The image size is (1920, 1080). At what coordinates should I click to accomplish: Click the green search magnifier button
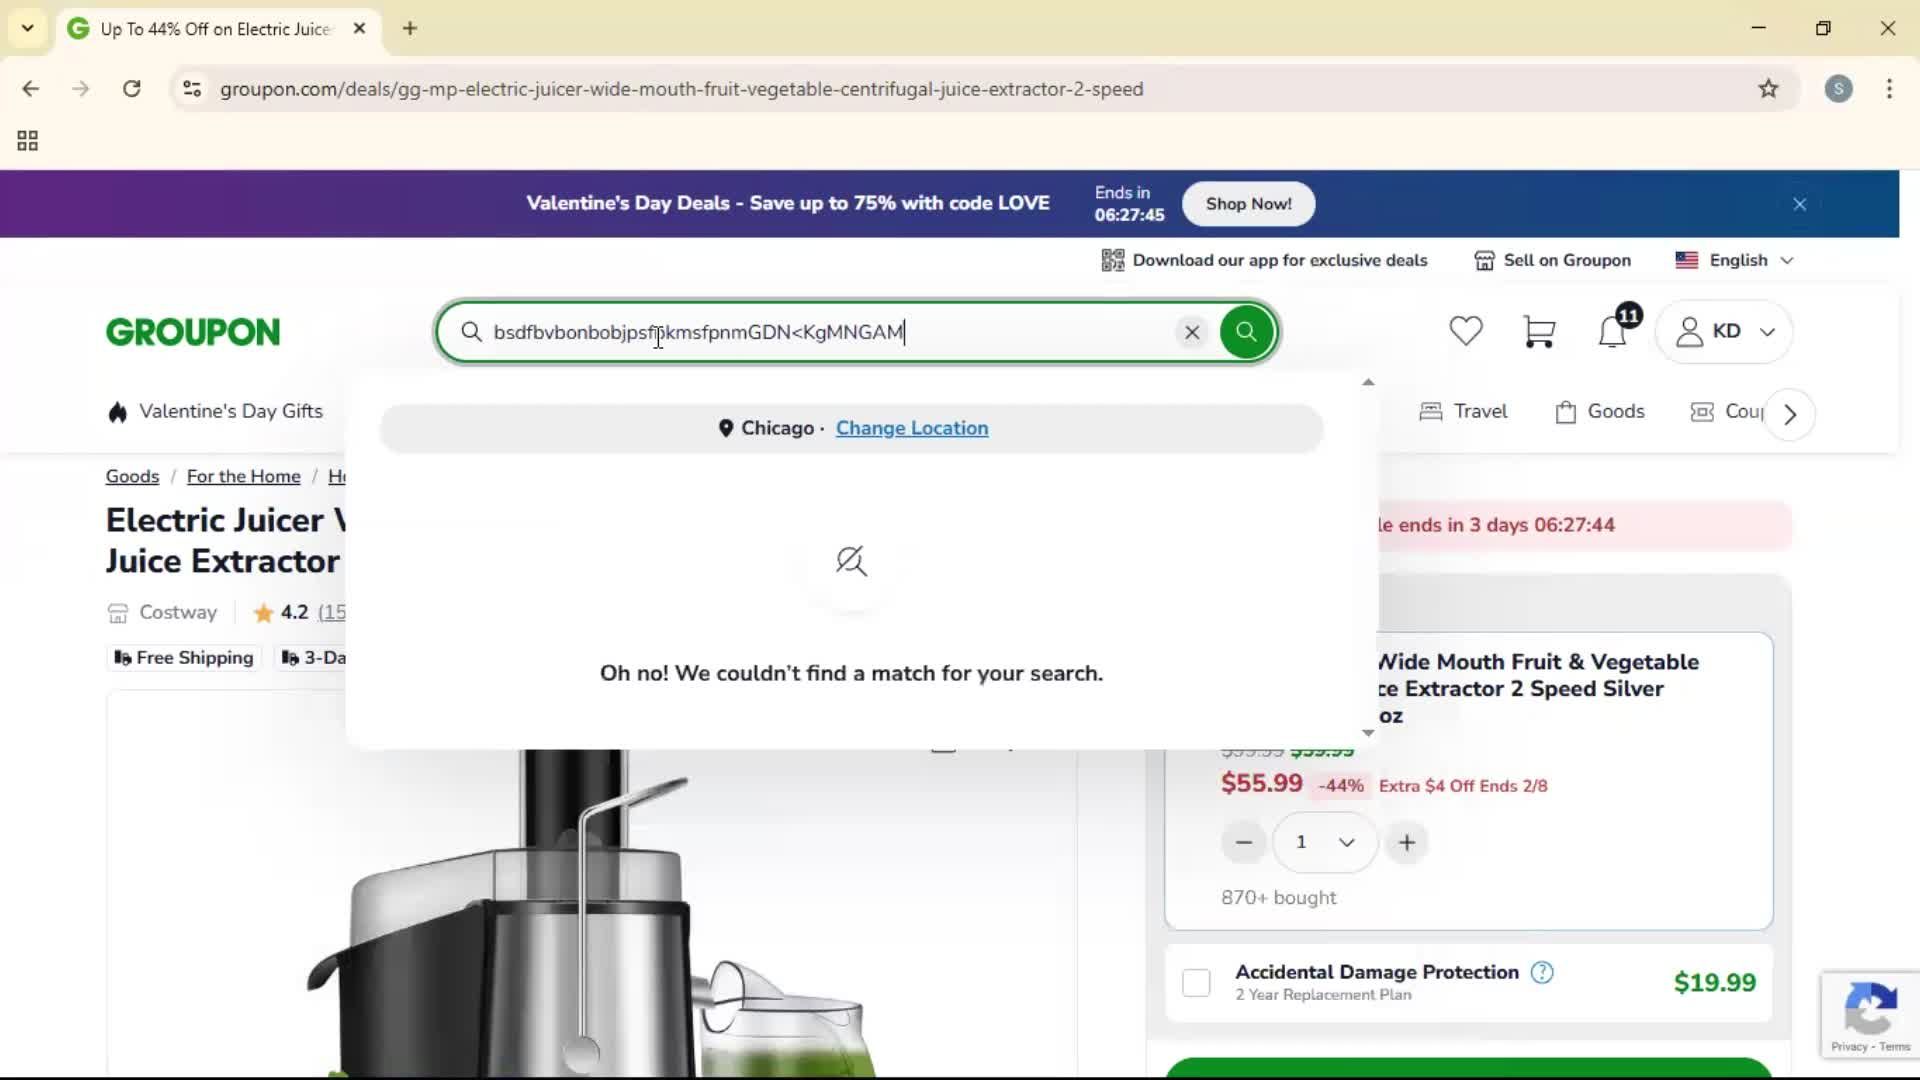point(1245,331)
